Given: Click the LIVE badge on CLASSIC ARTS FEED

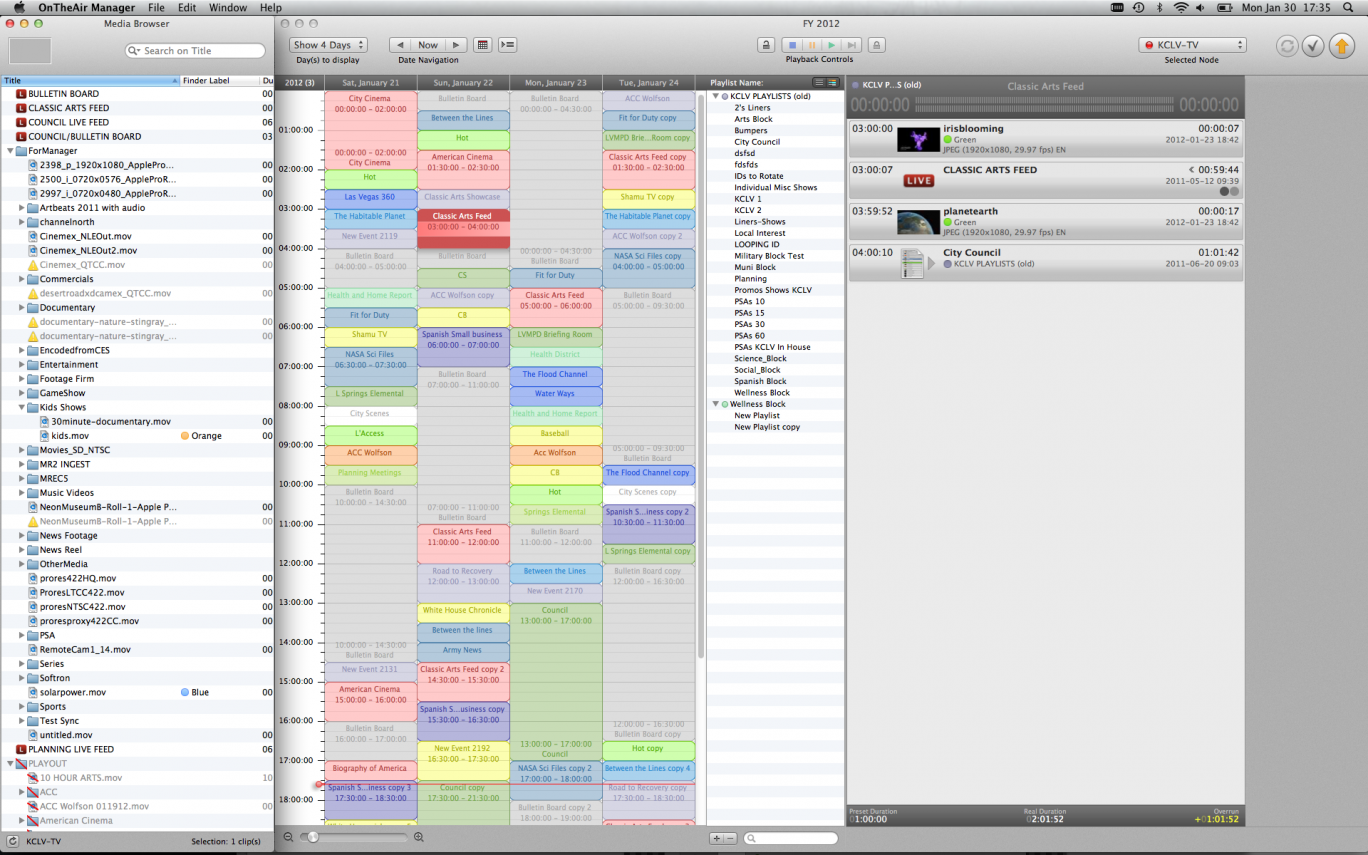Looking at the screenshot, I should tap(918, 181).
